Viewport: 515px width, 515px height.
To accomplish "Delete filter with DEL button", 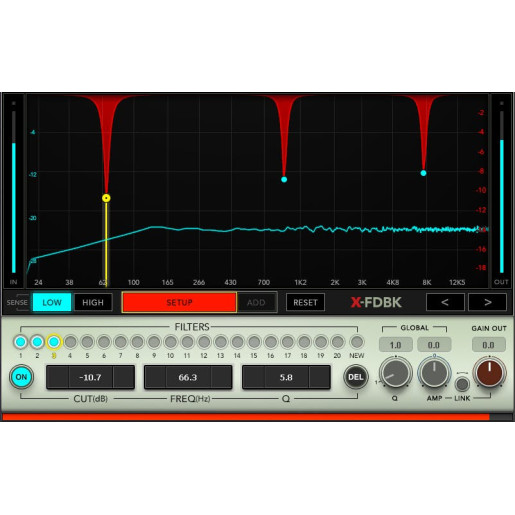I will click(x=356, y=377).
